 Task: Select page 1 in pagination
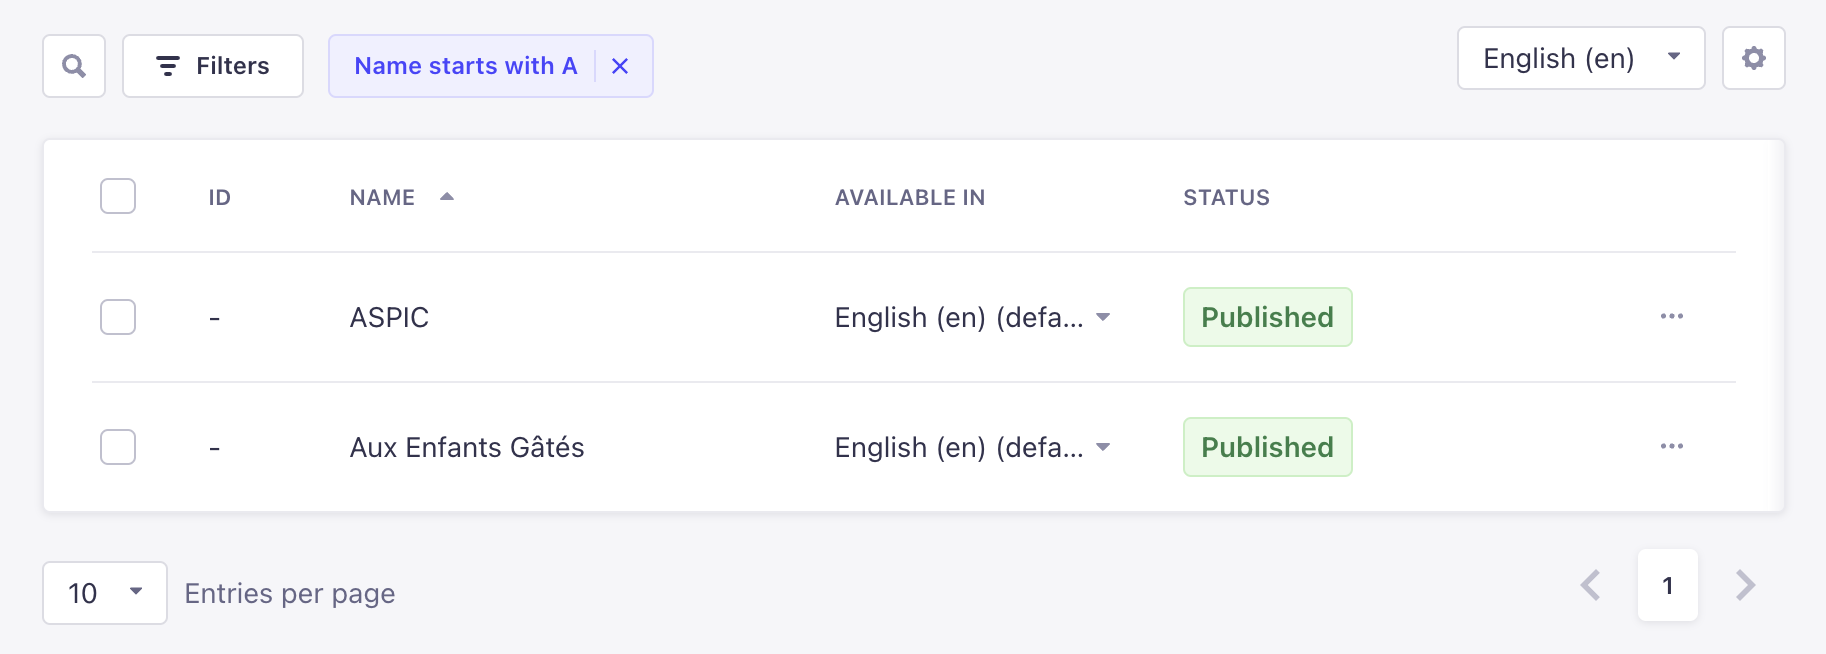pyautogui.click(x=1667, y=586)
